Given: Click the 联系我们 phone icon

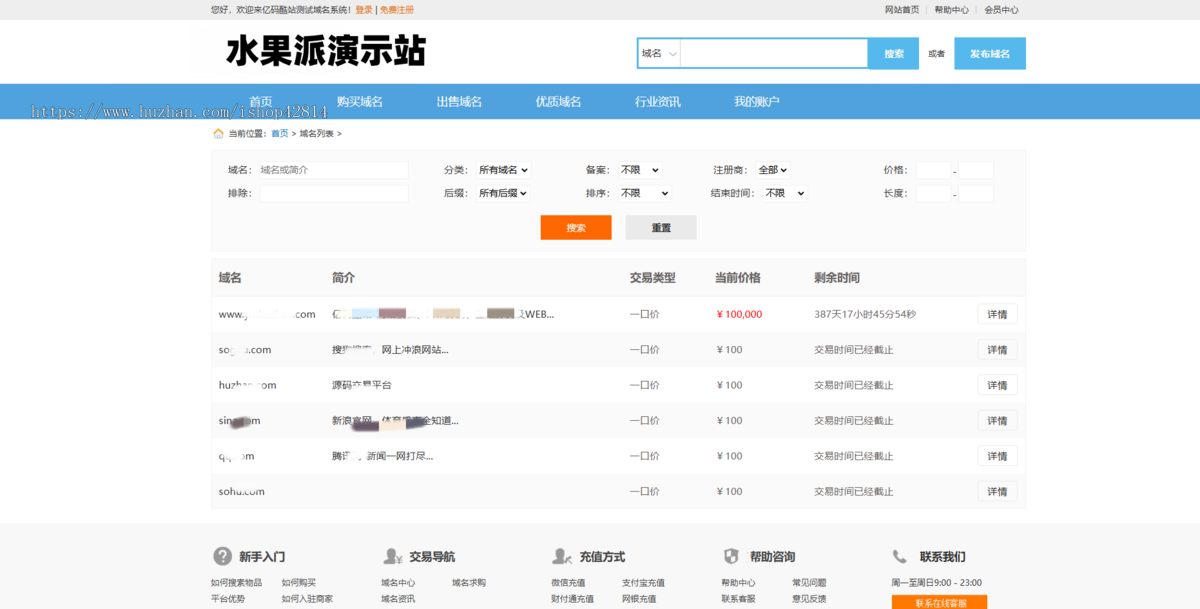Looking at the screenshot, I should click(900, 556).
